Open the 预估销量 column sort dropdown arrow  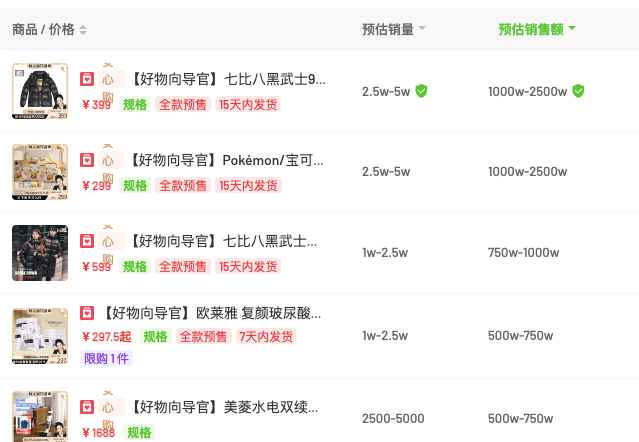(x=422, y=29)
